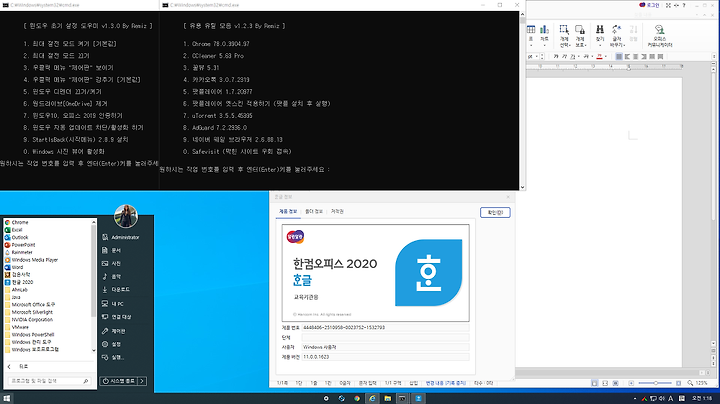Toggle underline formatting in Hangul toolbar
The width and height of the screenshot is (720, 404).
click(573, 56)
